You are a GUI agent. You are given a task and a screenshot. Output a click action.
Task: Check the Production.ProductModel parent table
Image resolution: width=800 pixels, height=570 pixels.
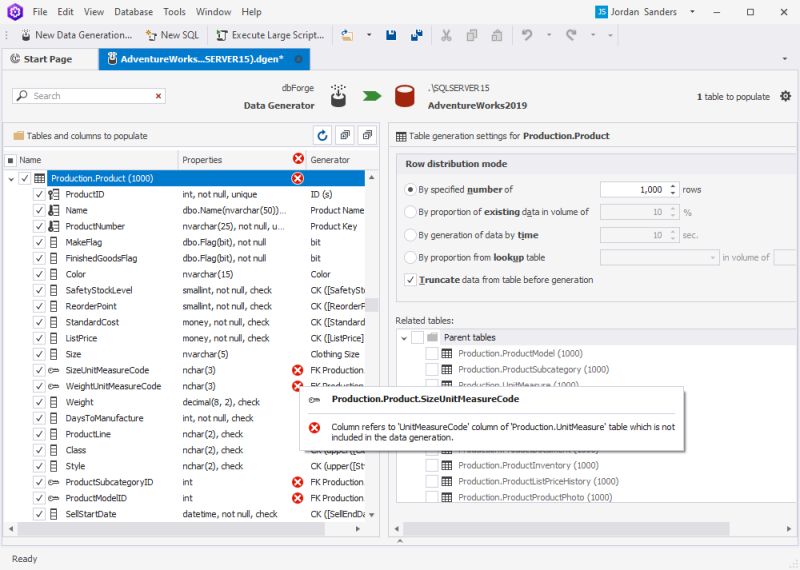click(432, 353)
